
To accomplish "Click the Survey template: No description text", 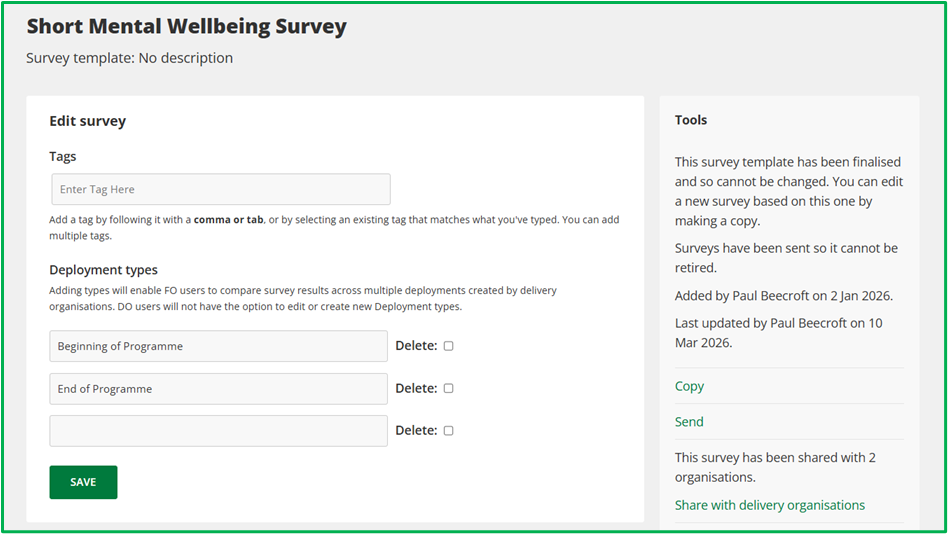I will tap(129, 58).
